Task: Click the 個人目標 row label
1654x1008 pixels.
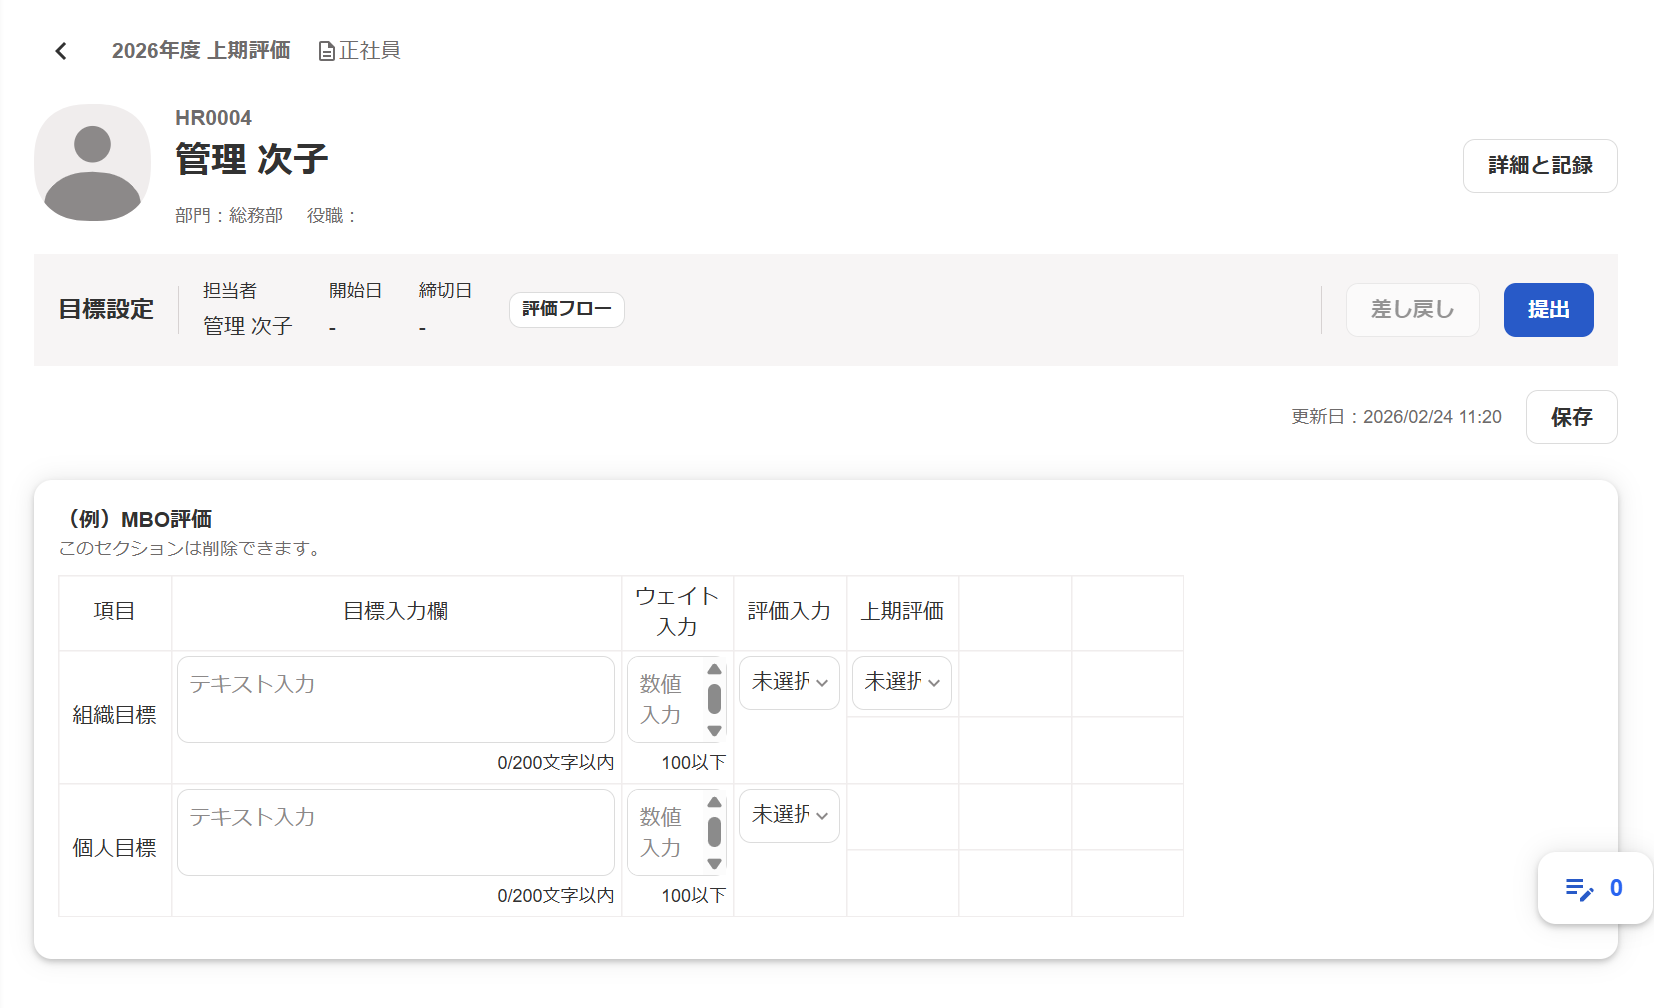Action: (x=114, y=848)
